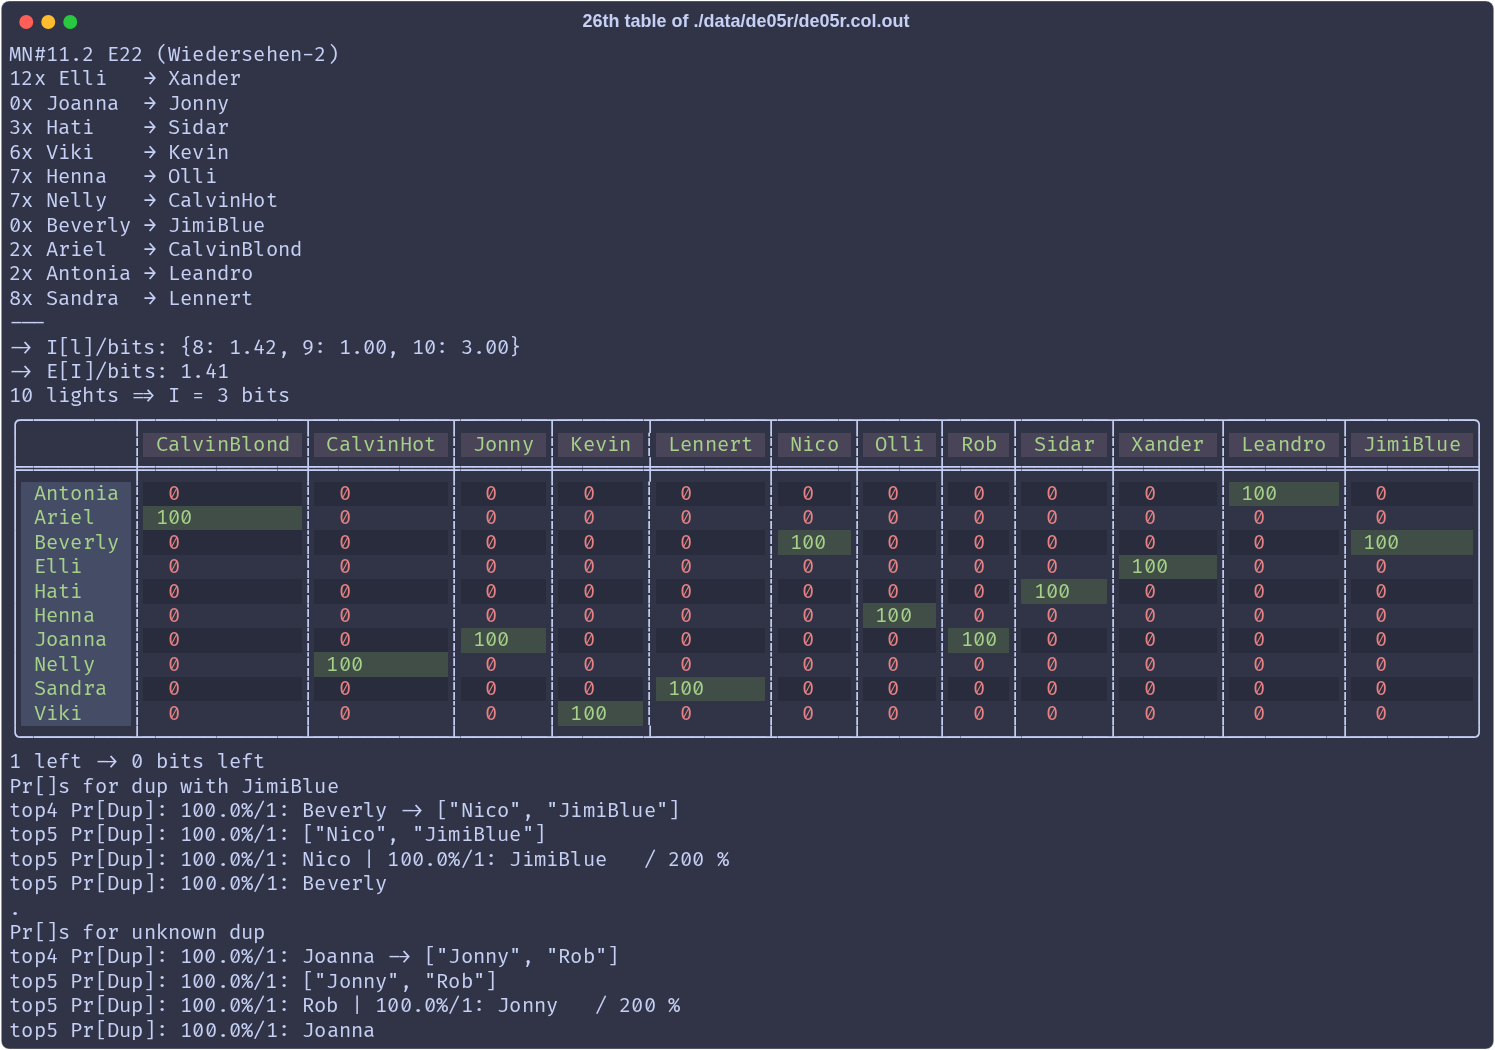The width and height of the screenshot is (1495, 1050).
Task: Select the Antonia row label
Action: pyautogui.click(x=76, y=493)
